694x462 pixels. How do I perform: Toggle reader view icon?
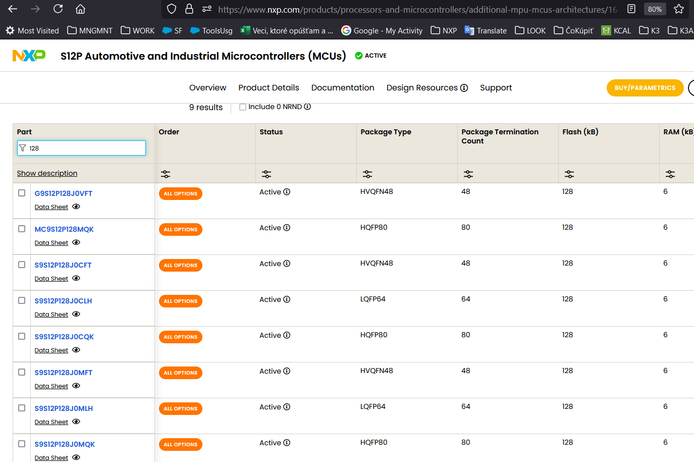pos(632,9)
